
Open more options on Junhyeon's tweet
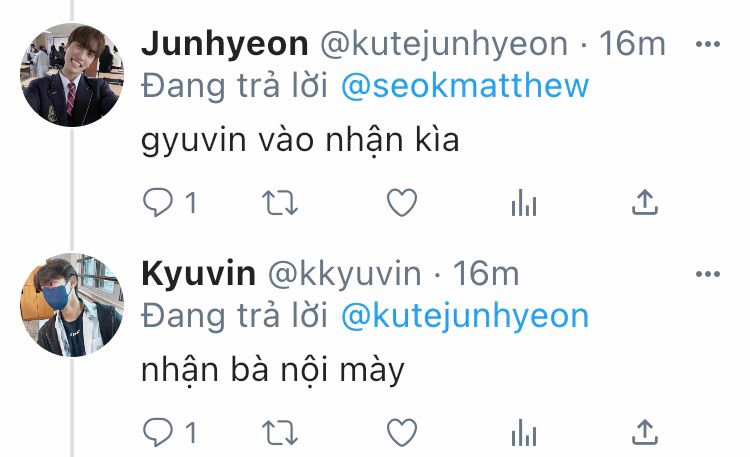pos(708,44)
